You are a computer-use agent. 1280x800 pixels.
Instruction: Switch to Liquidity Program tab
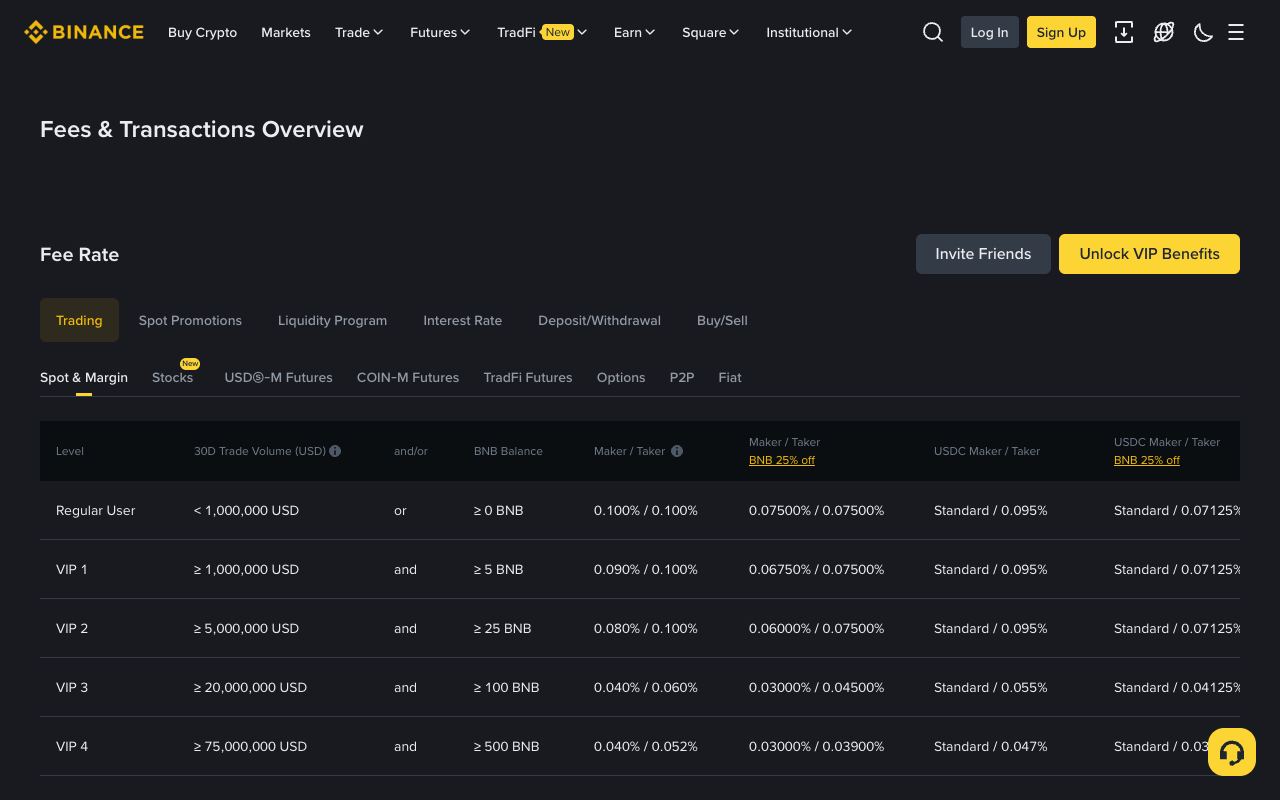[332, 320]
